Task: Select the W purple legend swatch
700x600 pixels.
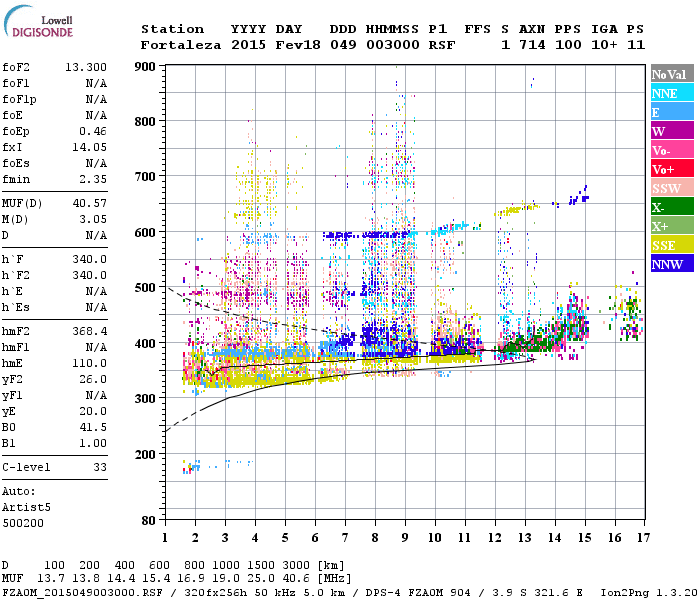Action: pyautogui.click(x=672, y=131)
